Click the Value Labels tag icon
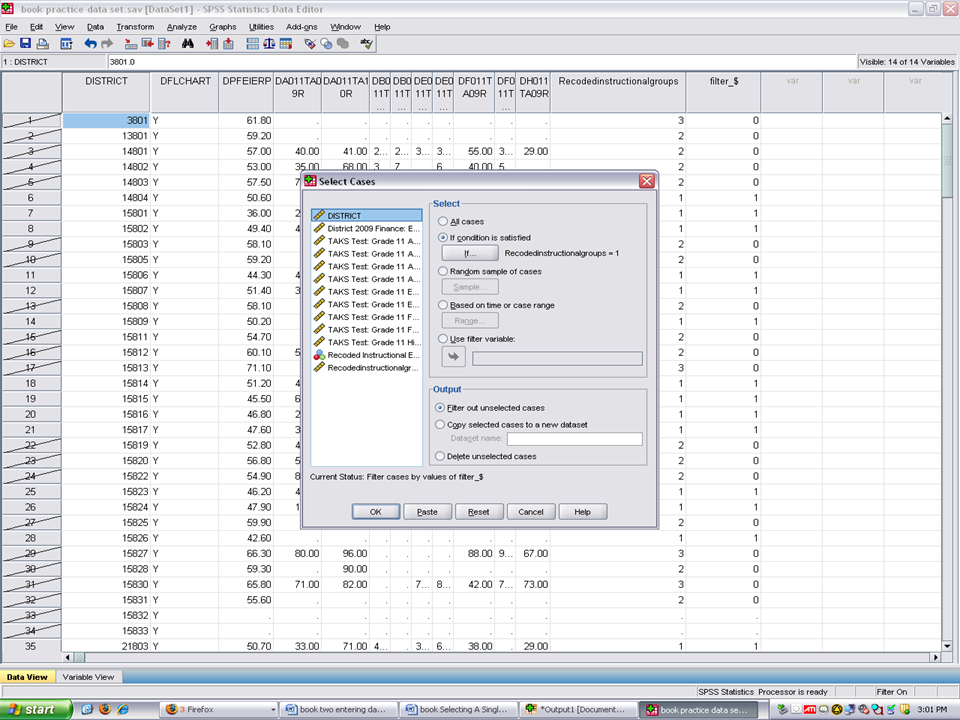The width and height of the screenshot is (960, 720). tap(310, 44)
